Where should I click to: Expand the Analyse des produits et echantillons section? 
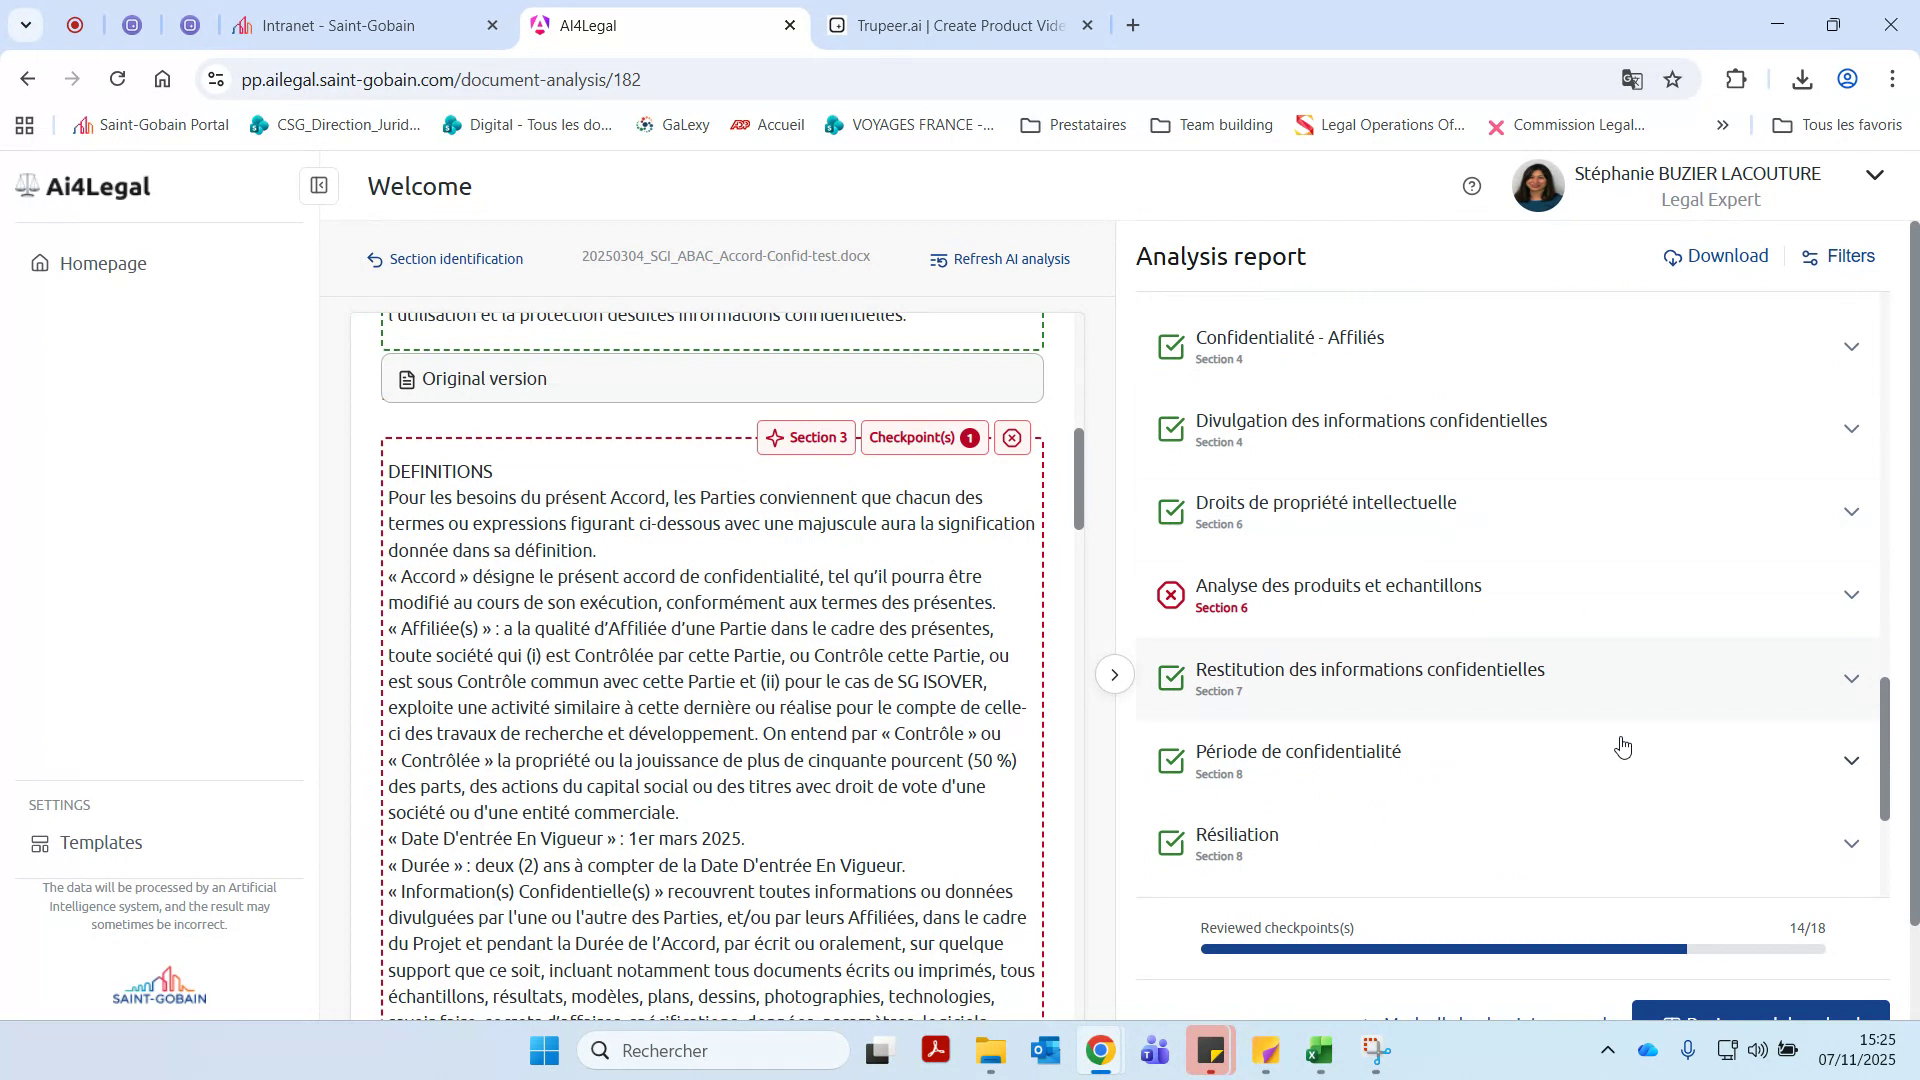click(x=1851, y=593)
